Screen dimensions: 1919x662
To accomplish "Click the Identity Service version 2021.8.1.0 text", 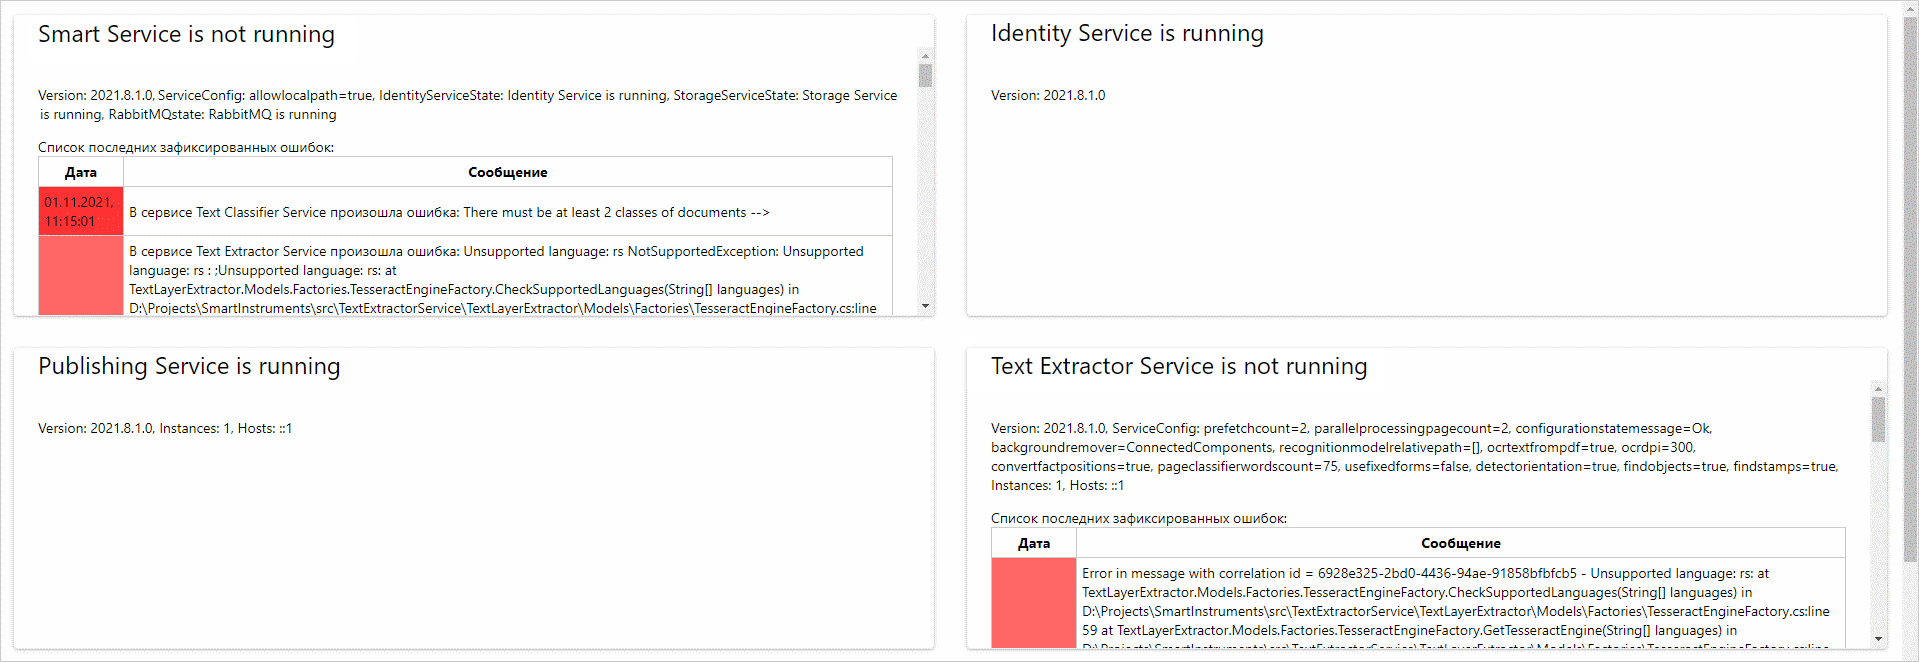I will click(x=1048, y=95).
